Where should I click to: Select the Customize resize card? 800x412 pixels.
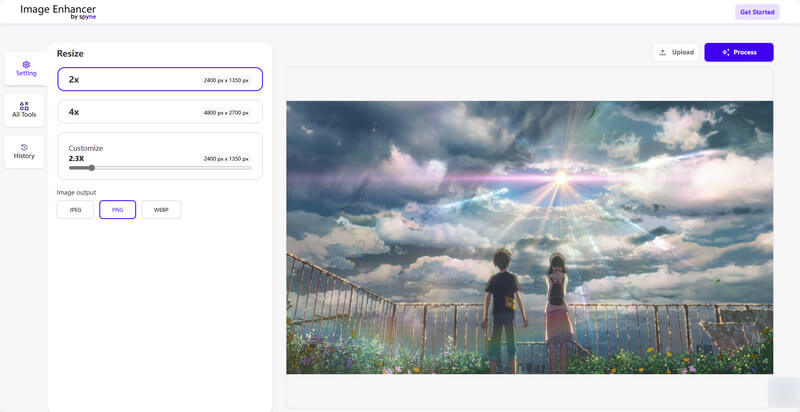(160, 150)
